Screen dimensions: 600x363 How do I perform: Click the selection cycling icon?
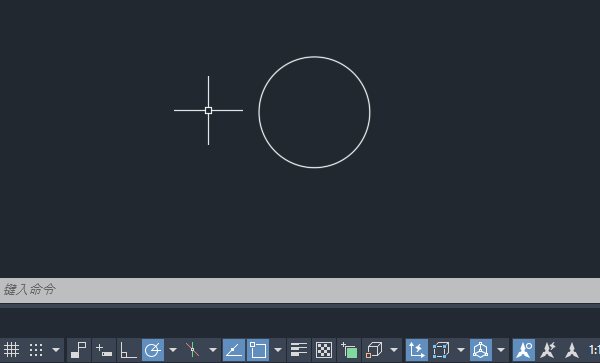[349, 350]
